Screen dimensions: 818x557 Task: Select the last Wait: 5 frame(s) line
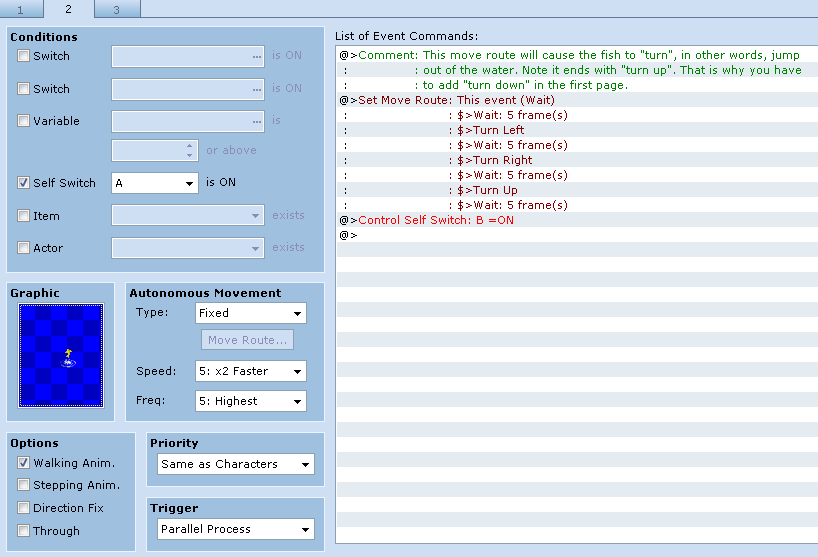point(577,205)
